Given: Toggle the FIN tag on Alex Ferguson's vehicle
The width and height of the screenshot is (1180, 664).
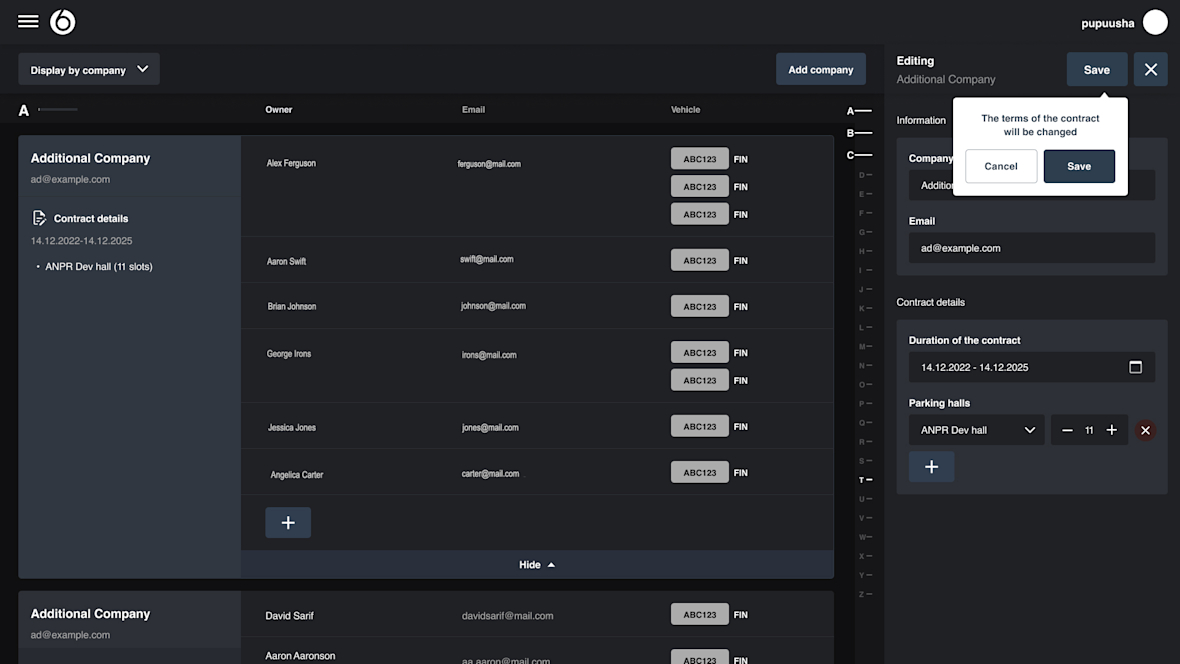Looking at the screenshot, I should pyautogui.click(x=740, y=158).
